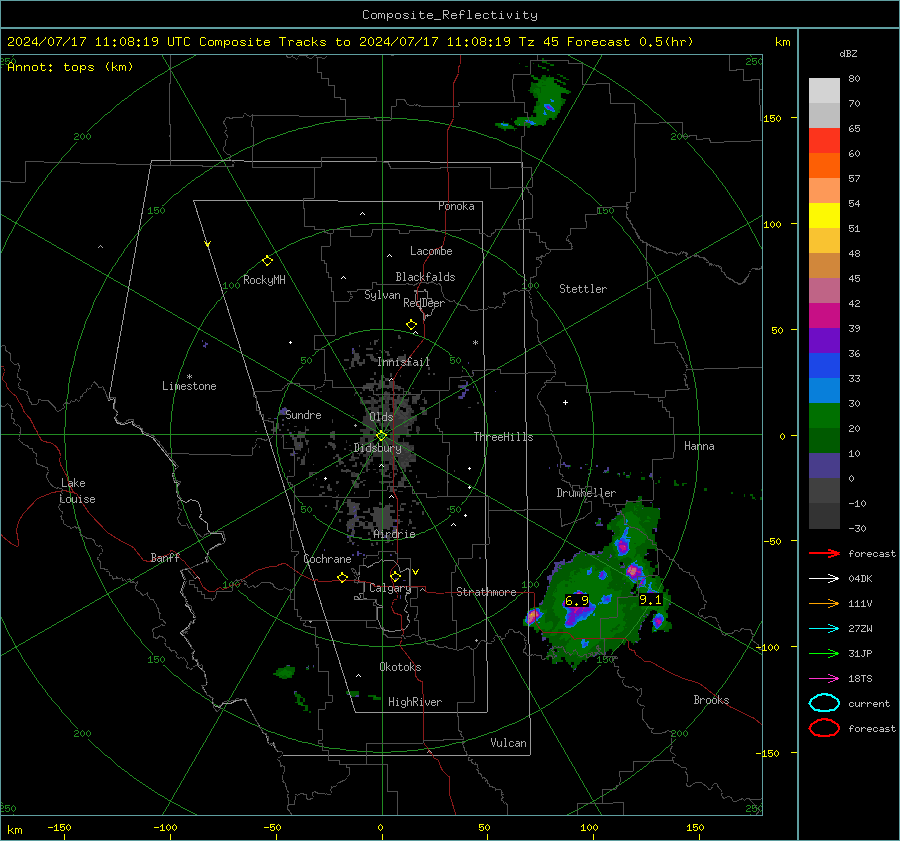Click the Okotoks city label
The image size is (900, 841).
coord(400,667)
